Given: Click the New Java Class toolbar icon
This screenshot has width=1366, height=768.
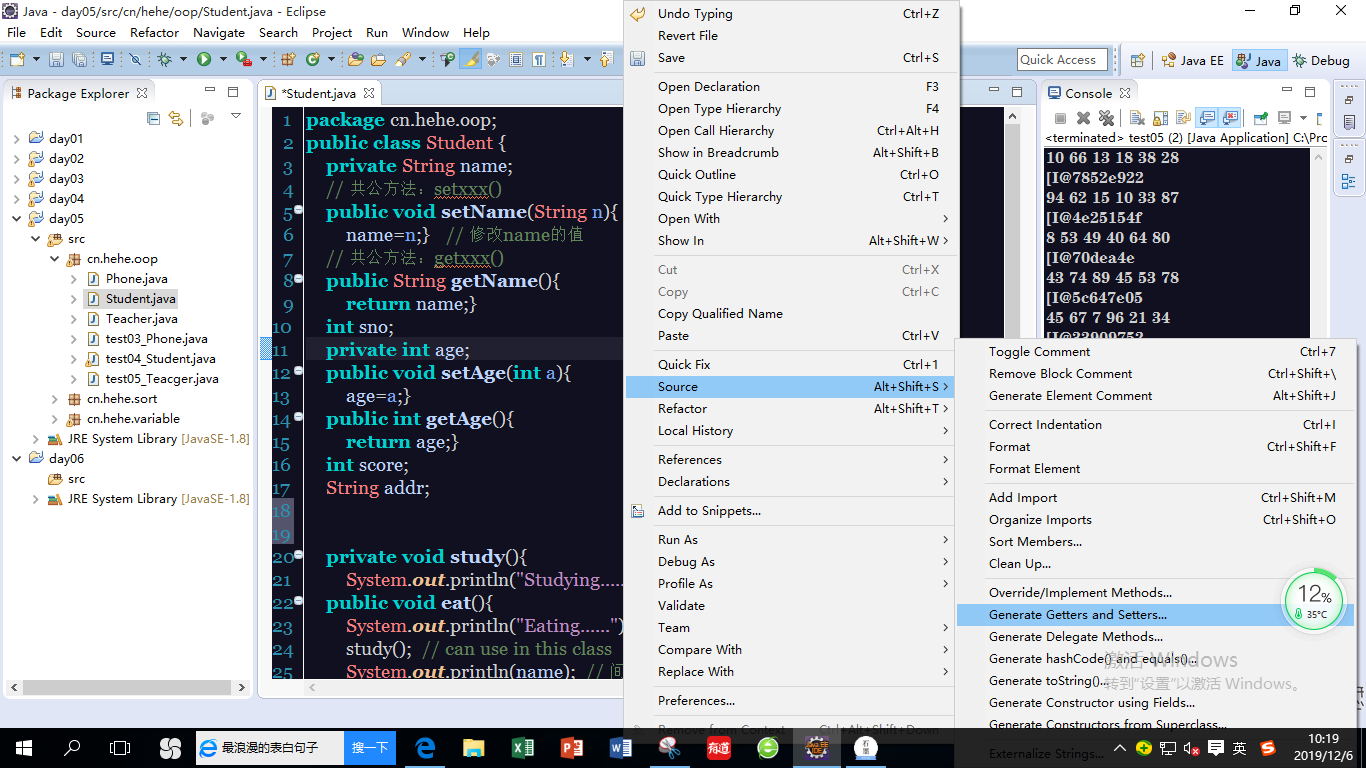Looking at the screenshot, I should tap(312, 60).
